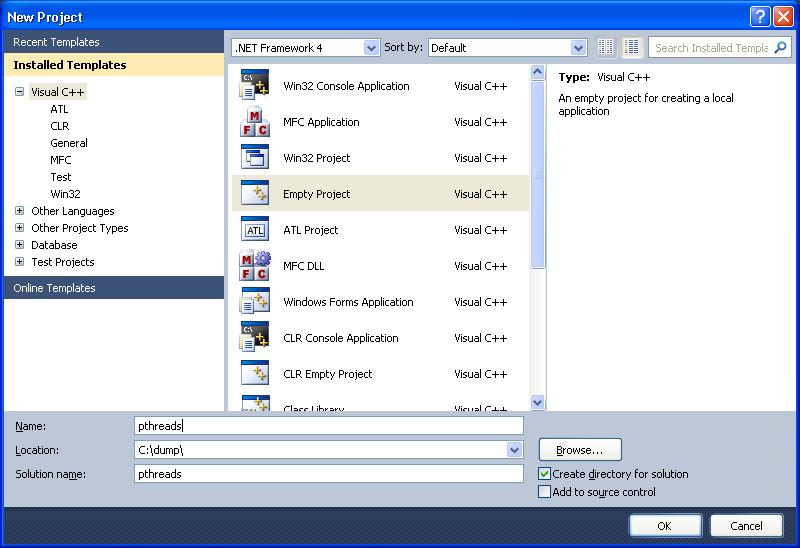Enable Add to source control checkbox
The height and width of the screenshot is (548, 800).
(544, 492)
